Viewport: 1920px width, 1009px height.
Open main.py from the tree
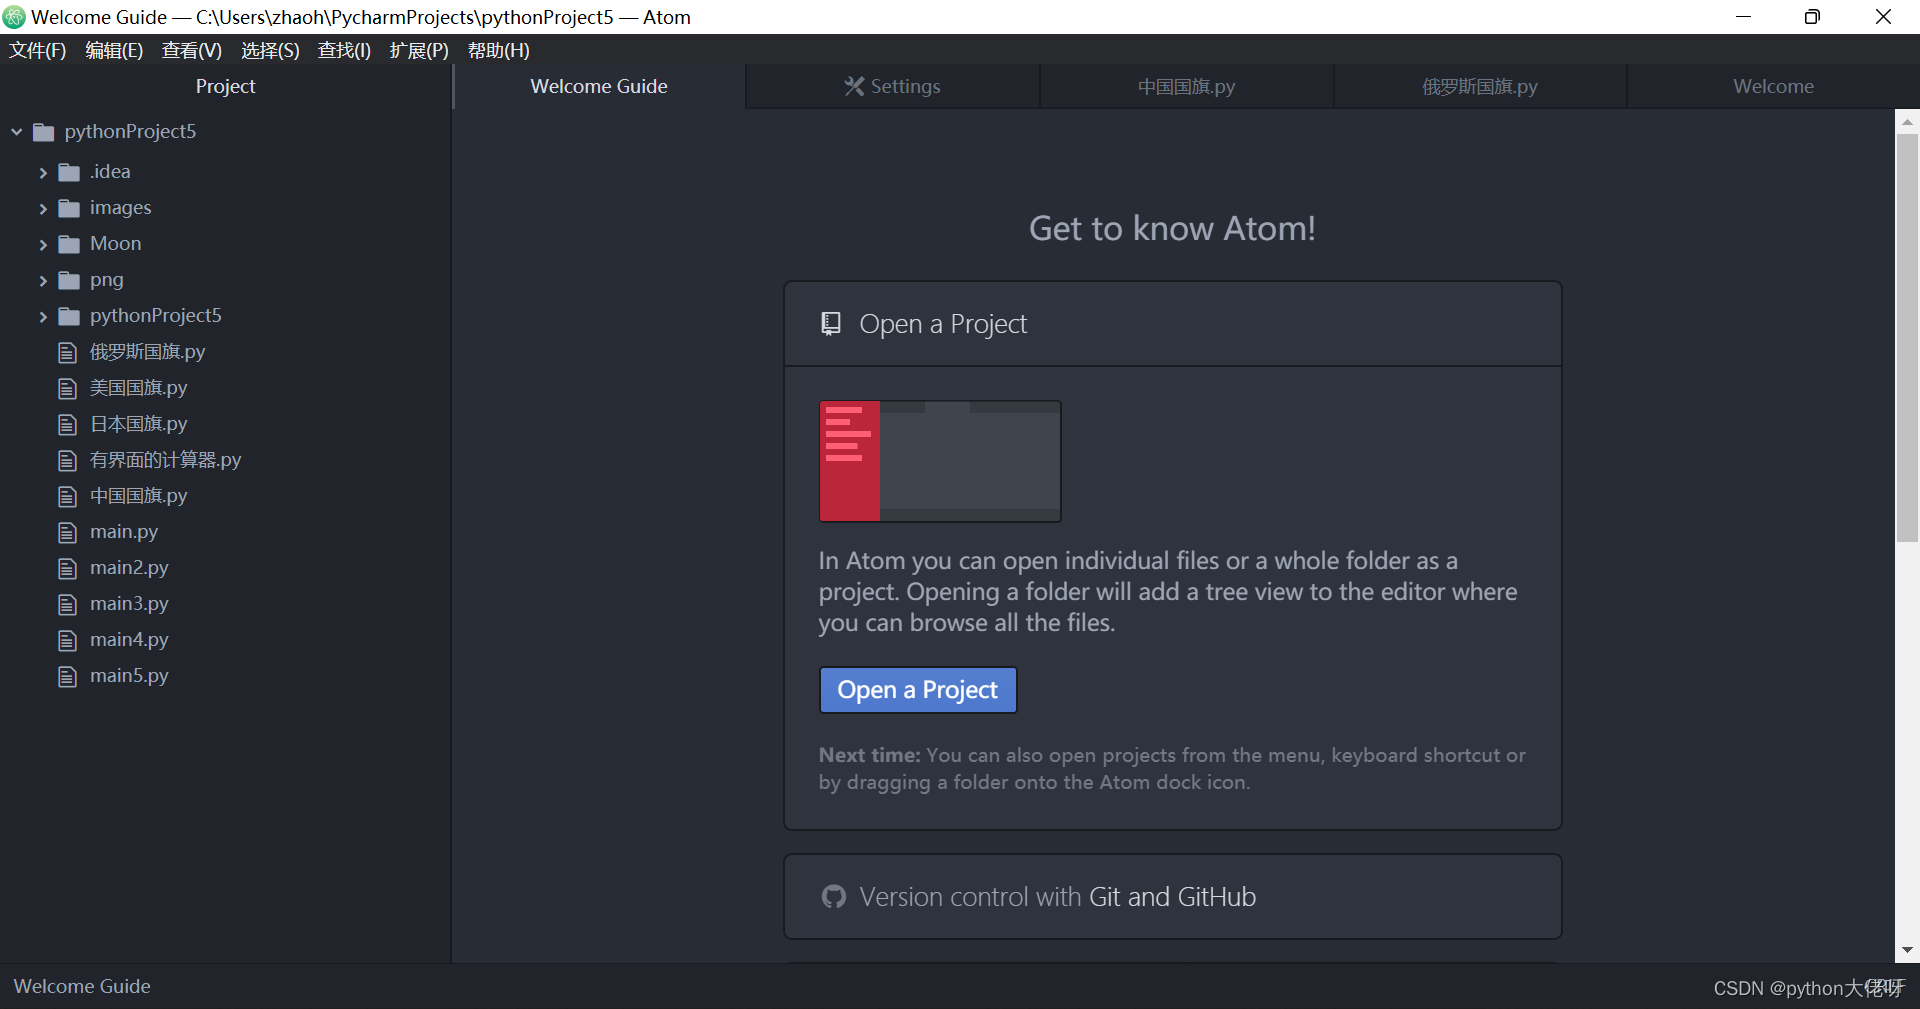pos(124,532)
